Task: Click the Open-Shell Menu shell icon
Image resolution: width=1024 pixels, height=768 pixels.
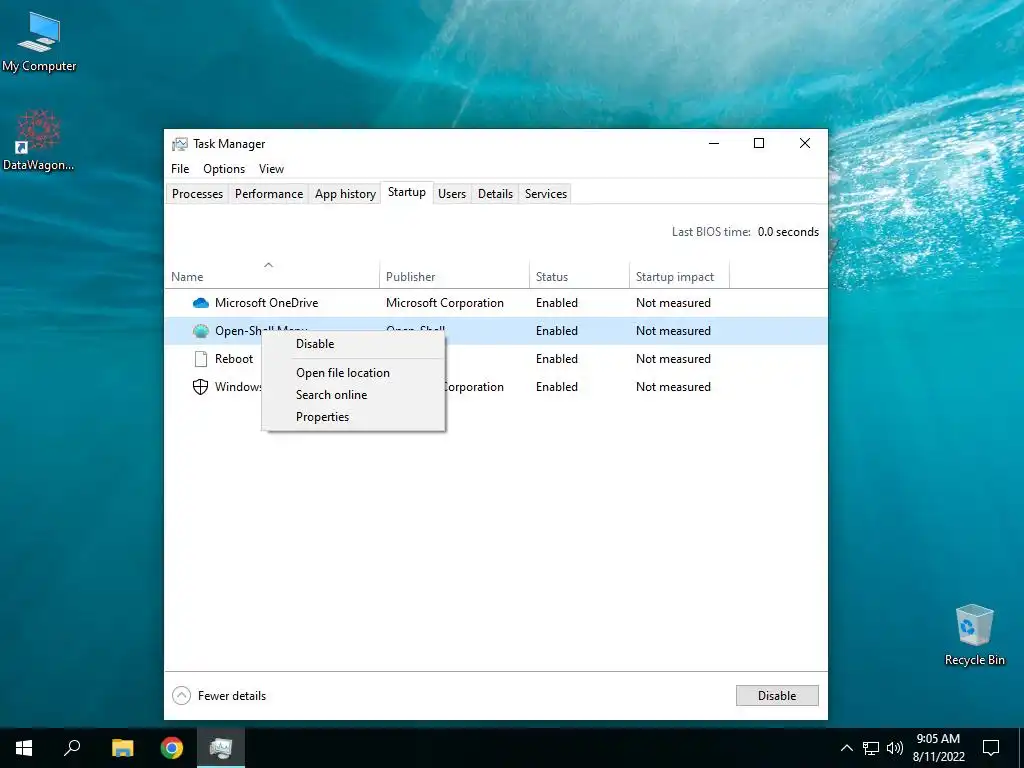Action: [200, 331]
